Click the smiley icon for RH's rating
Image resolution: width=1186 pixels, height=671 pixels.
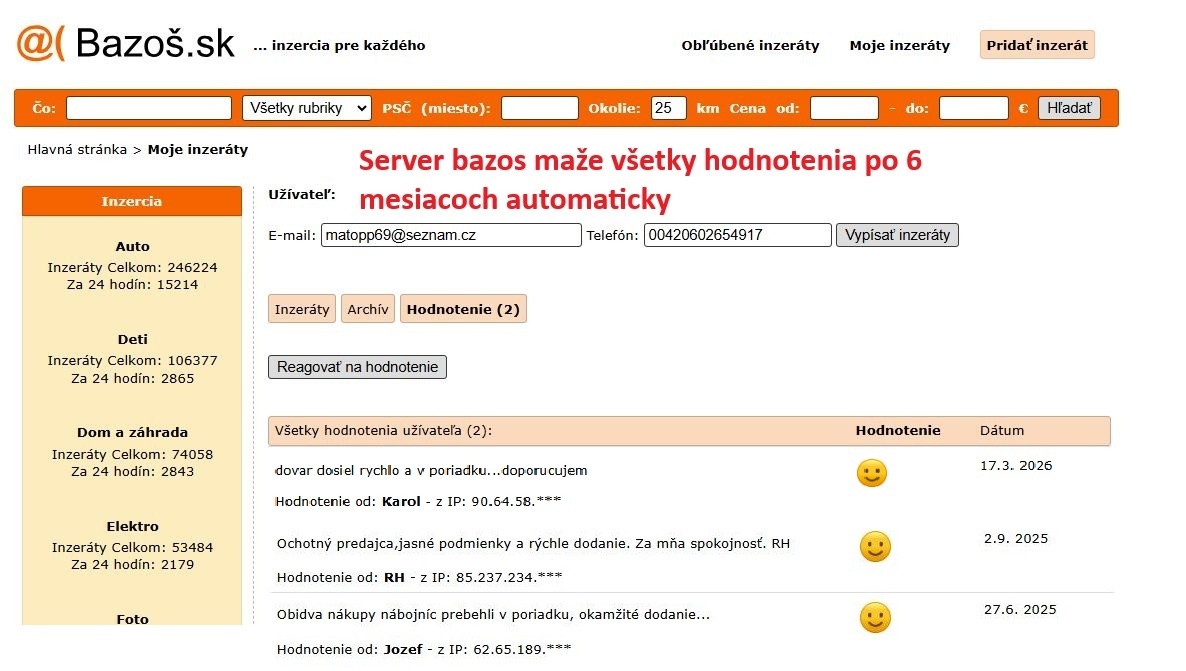(x=875, y=546)
